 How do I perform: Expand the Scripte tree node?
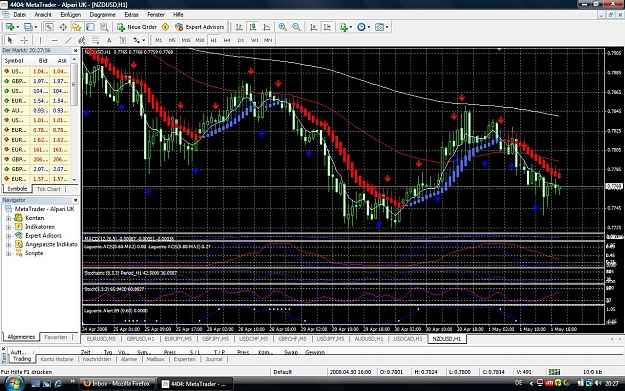click(8, 253)
